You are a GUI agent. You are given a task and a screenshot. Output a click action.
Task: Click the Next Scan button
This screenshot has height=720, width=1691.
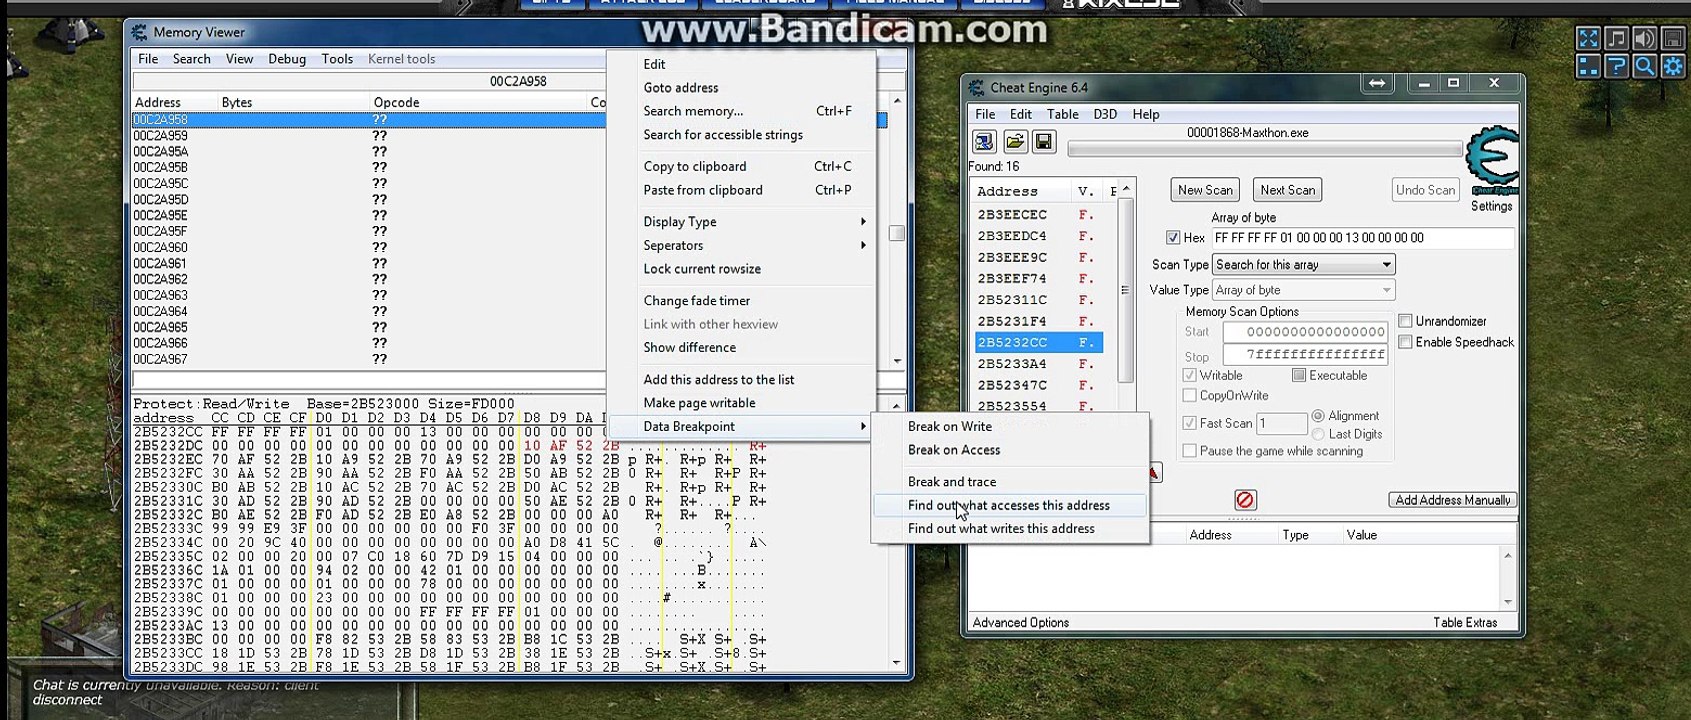click(1288, 190)
